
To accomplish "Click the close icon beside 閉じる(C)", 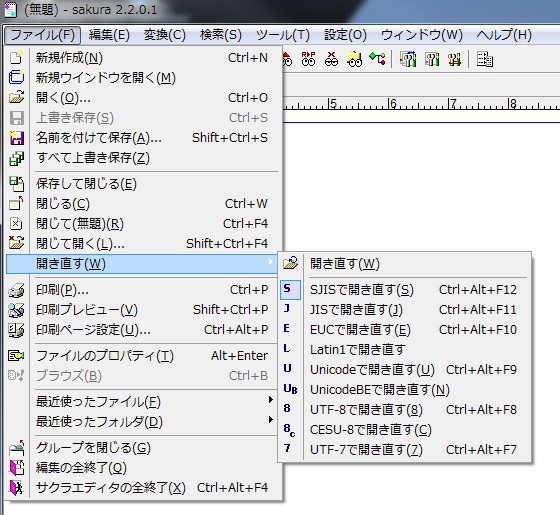I will pyautogui.click(x=16, y=204).
